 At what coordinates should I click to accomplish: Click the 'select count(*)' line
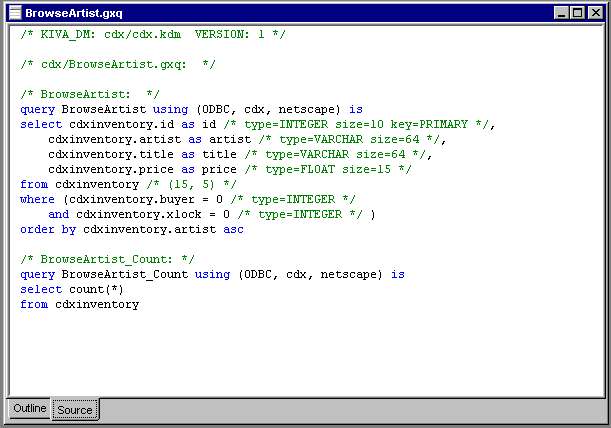[x=72, y=289]
